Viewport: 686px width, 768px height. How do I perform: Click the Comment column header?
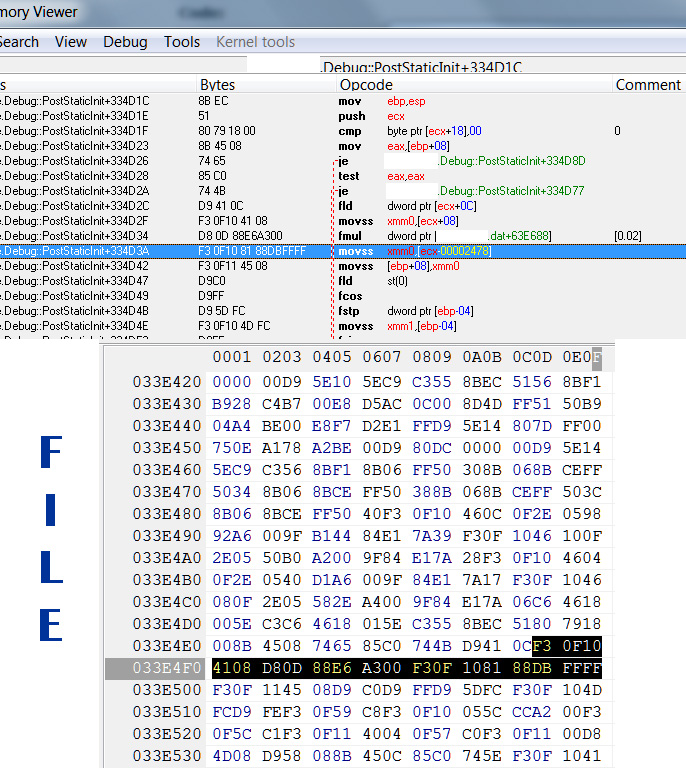tap(648, 85)
